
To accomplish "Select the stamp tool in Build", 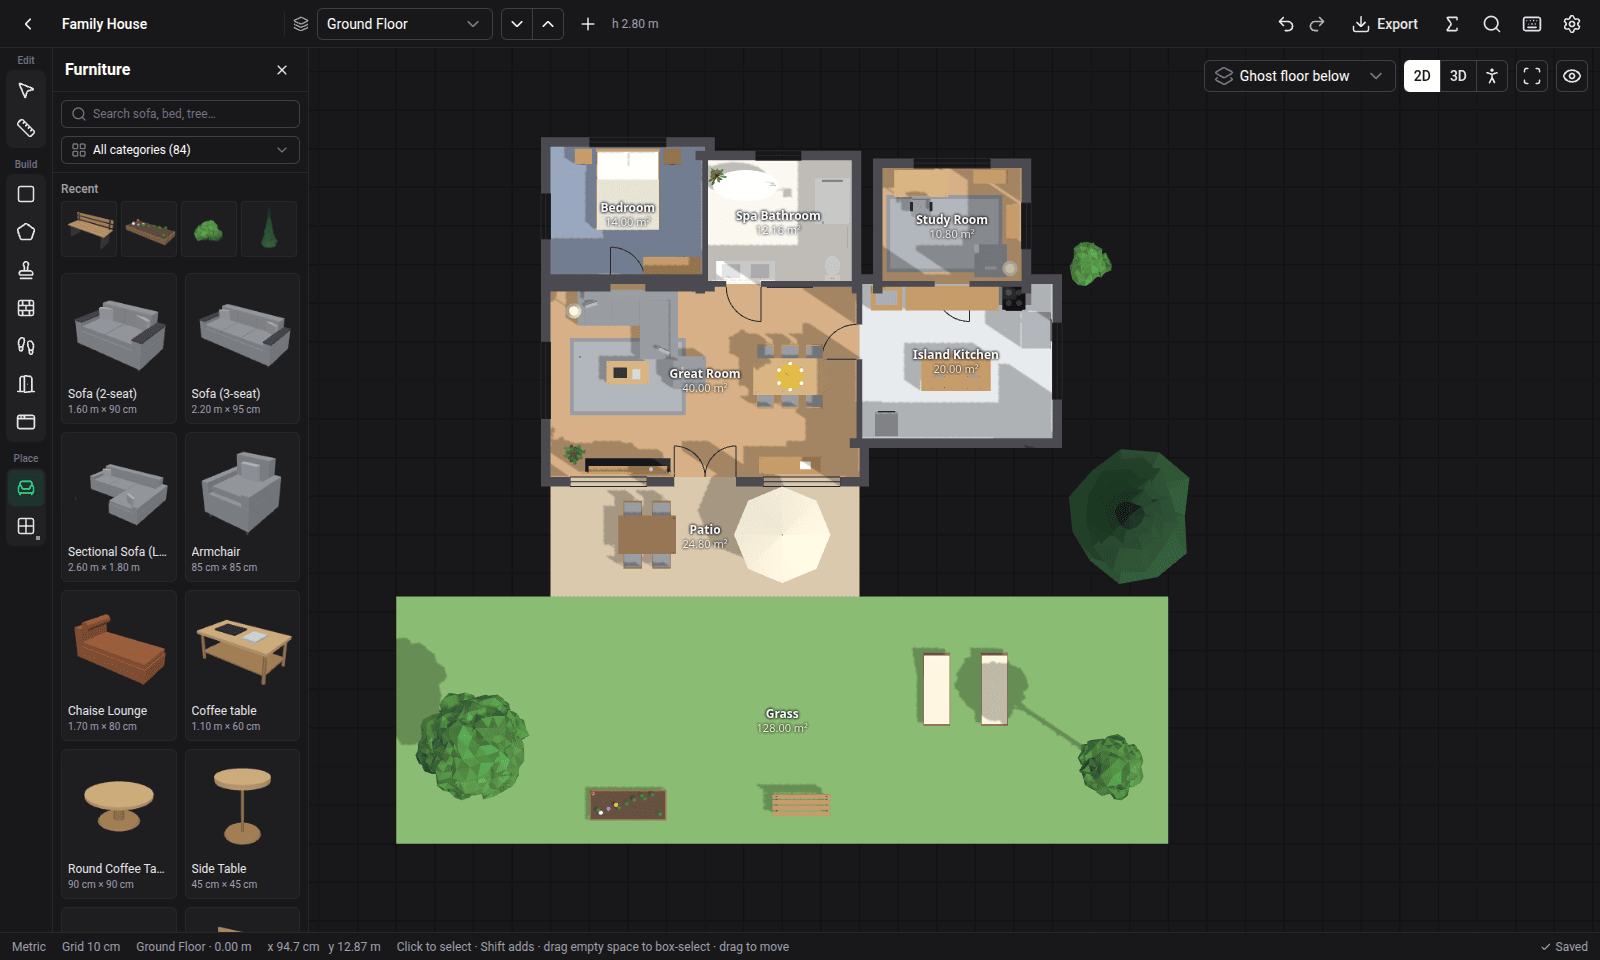I will click(x=26, y=270).
